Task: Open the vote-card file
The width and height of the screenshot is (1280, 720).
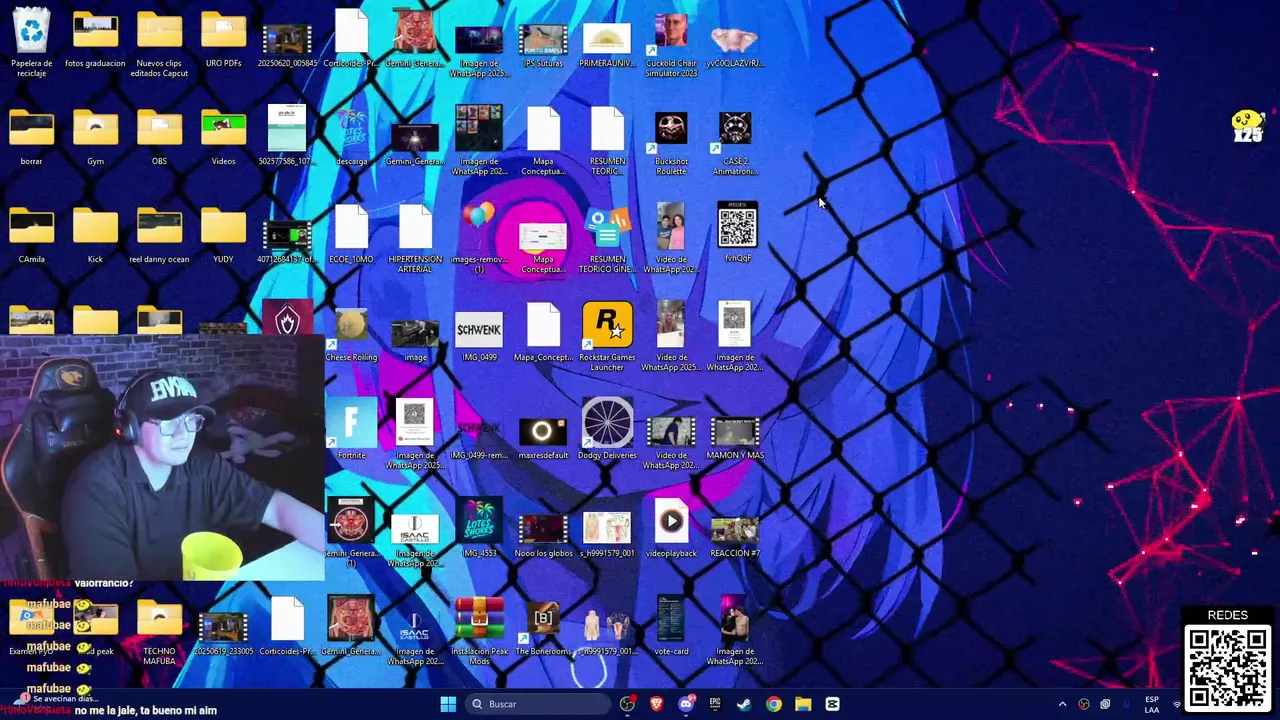Action: (x=671, y=628)
